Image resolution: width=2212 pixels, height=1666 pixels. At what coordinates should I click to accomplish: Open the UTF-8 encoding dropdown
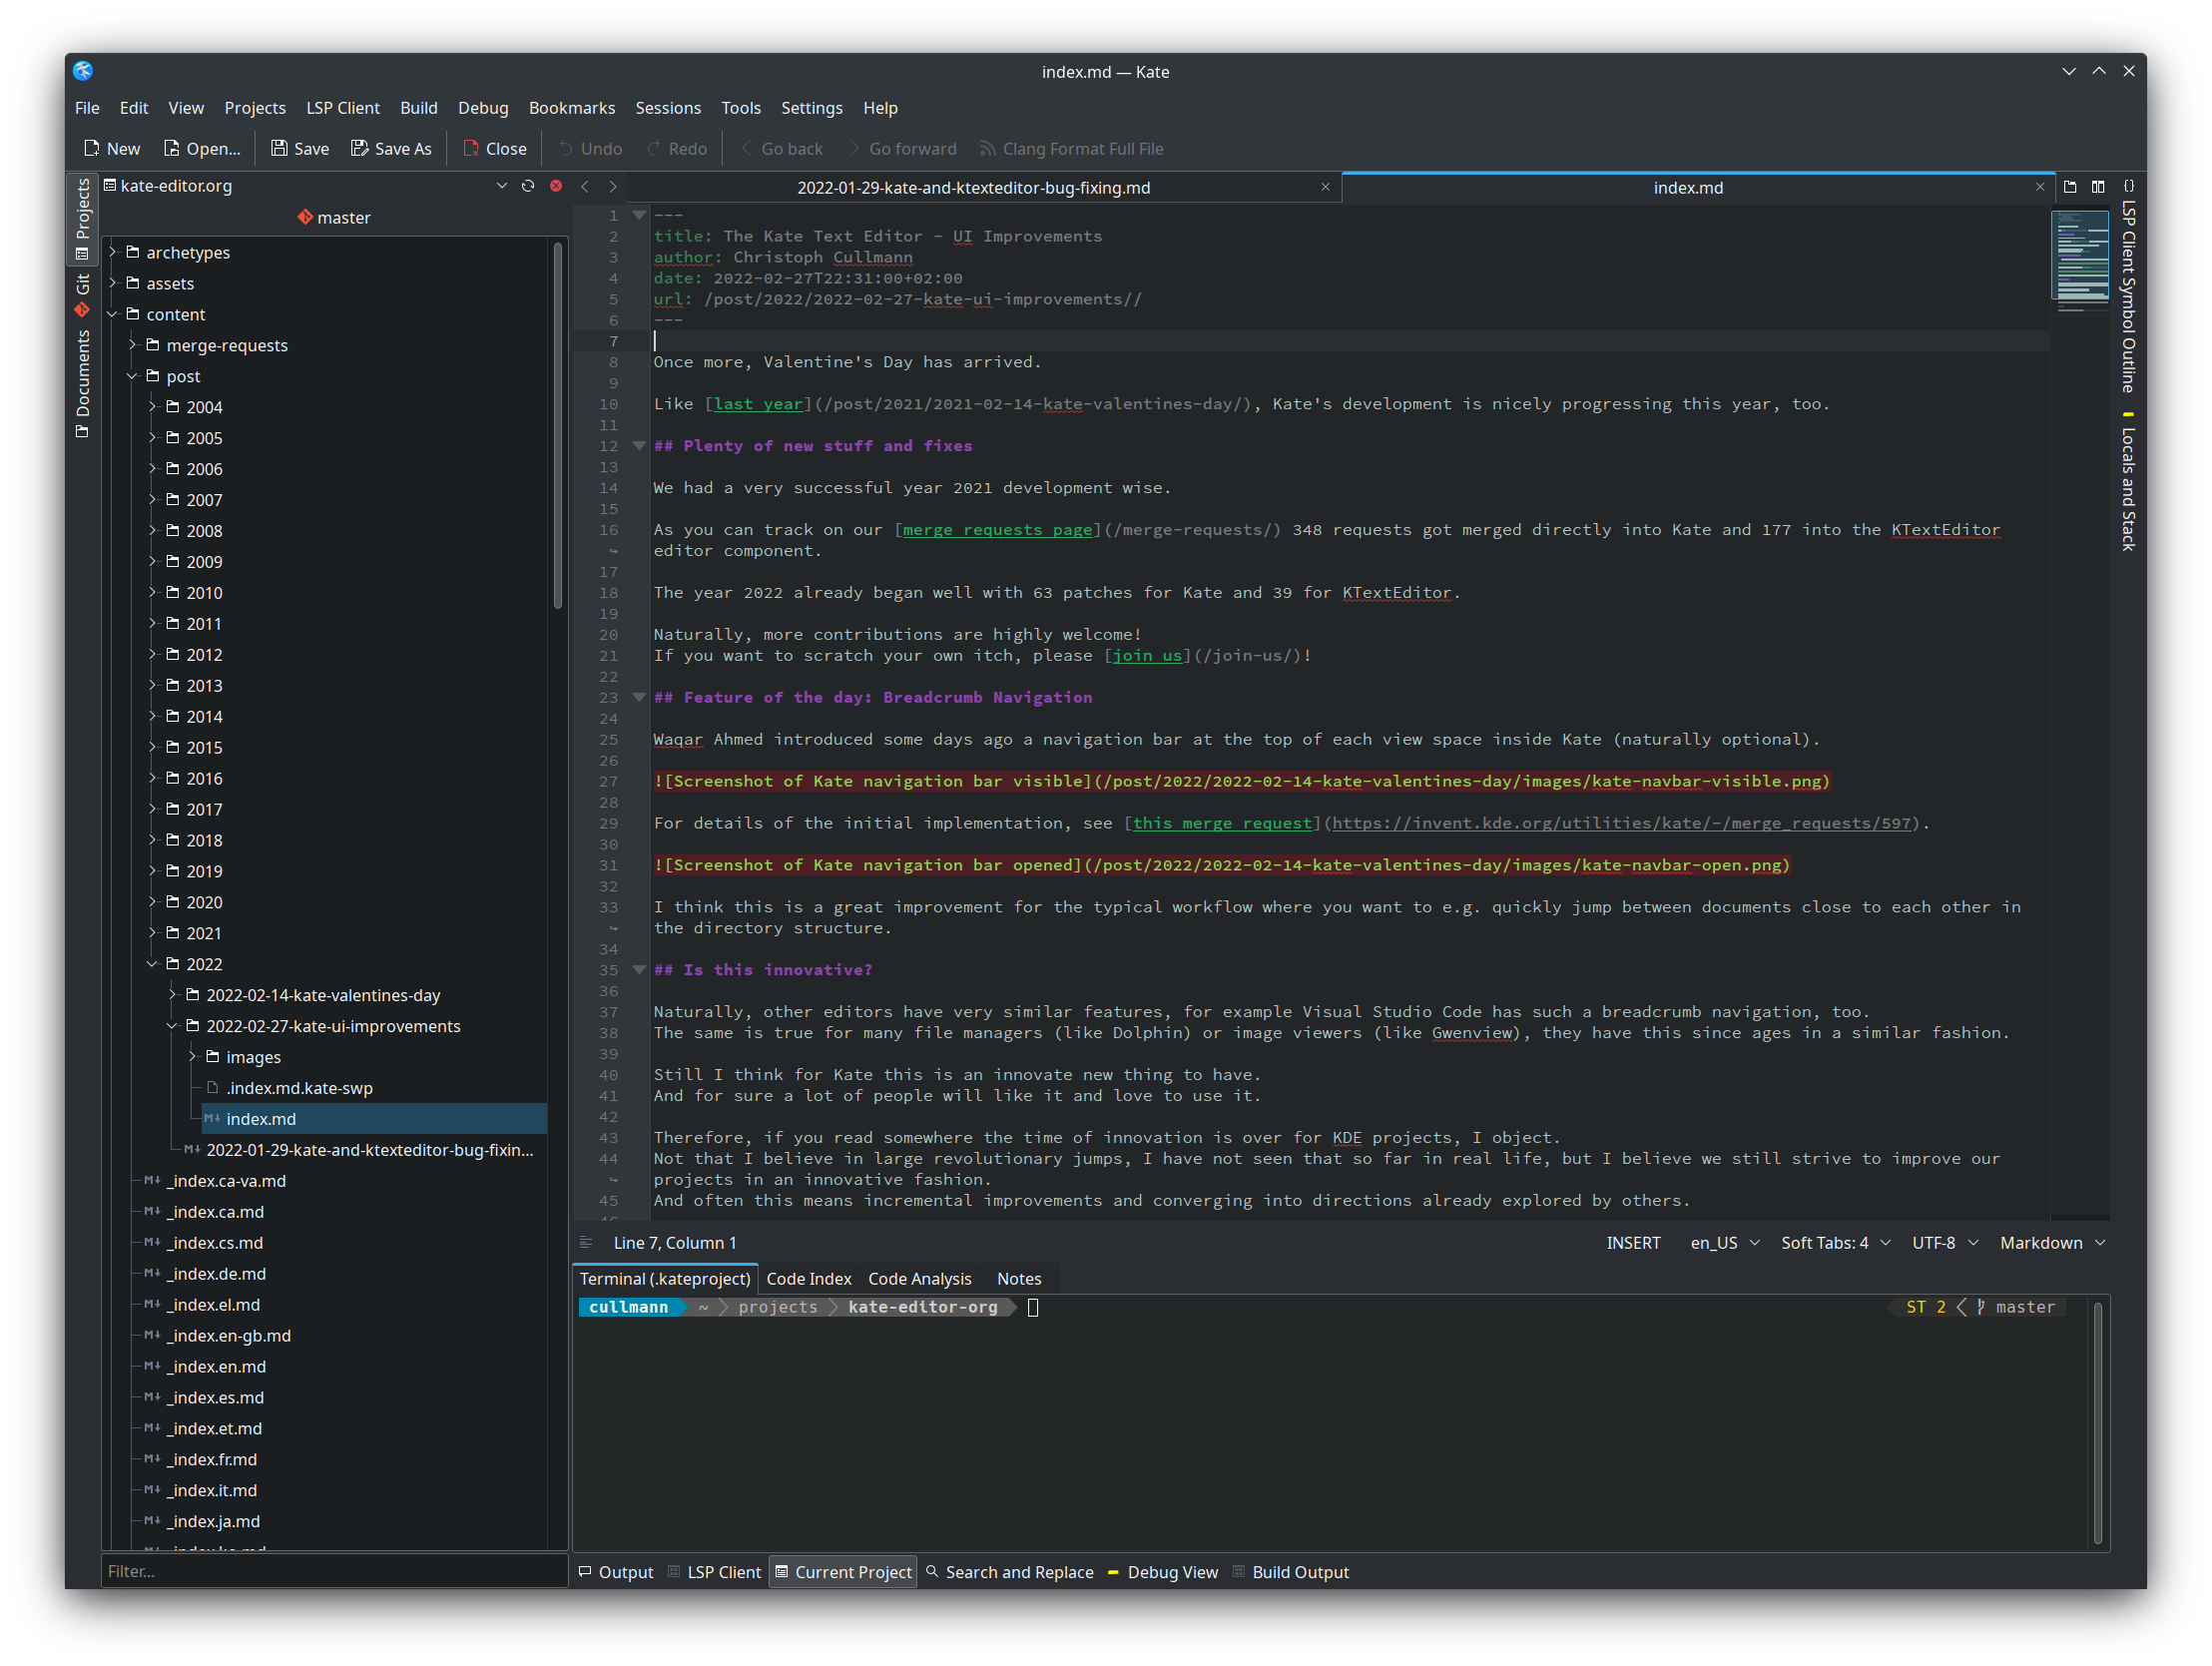[x=1944, y=1243]
